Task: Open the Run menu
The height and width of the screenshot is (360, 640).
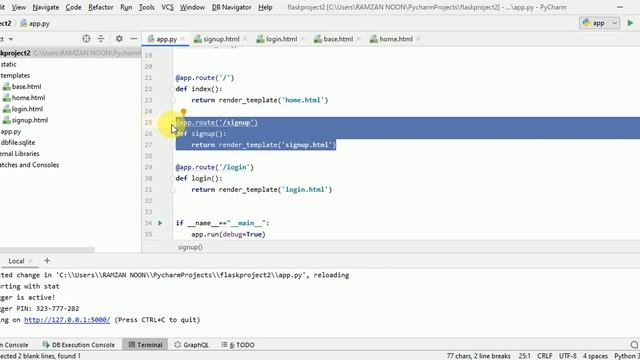Action: click(x=126, y=7)
